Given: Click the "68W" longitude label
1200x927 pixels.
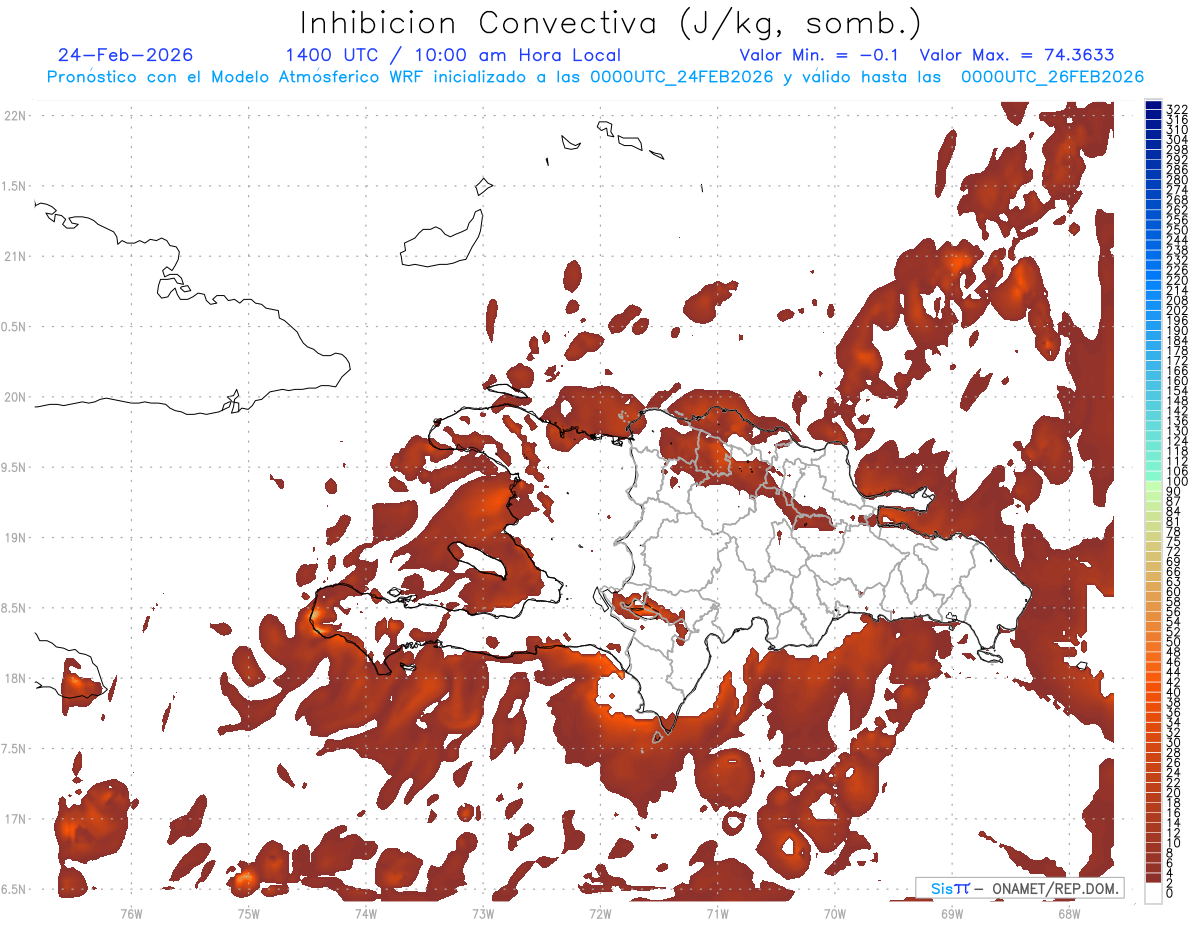Looking at the screenshot, I should [x=1069, y=912].
